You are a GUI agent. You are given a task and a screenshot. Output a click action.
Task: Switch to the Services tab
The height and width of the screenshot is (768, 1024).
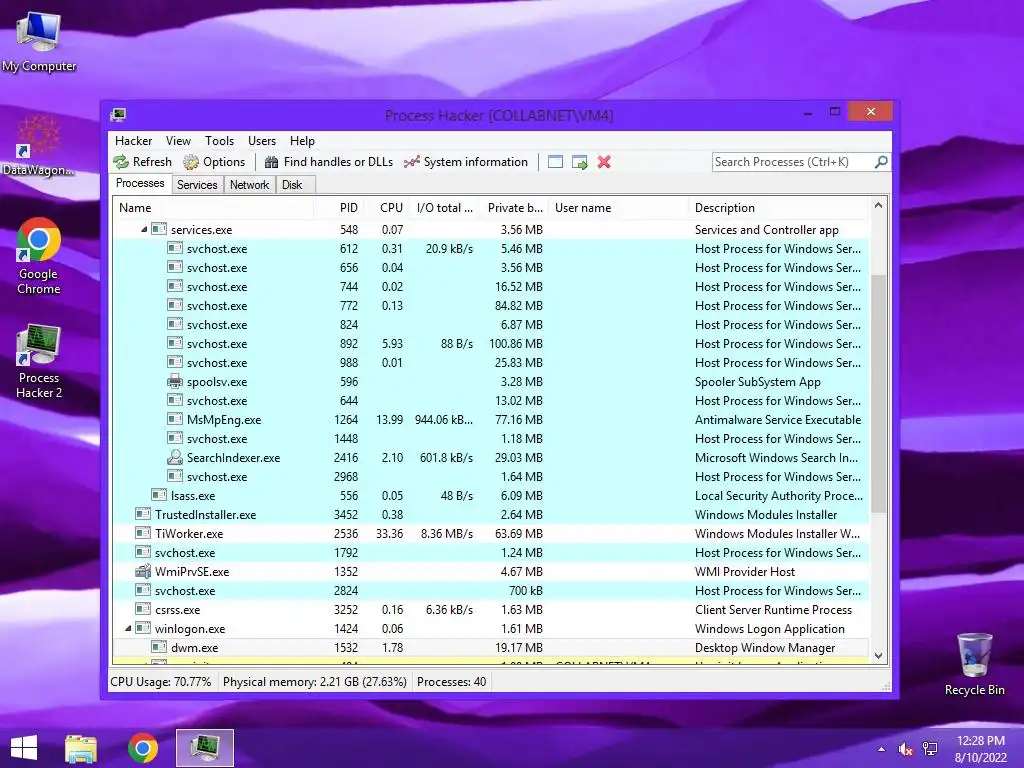tap(197, 185)
